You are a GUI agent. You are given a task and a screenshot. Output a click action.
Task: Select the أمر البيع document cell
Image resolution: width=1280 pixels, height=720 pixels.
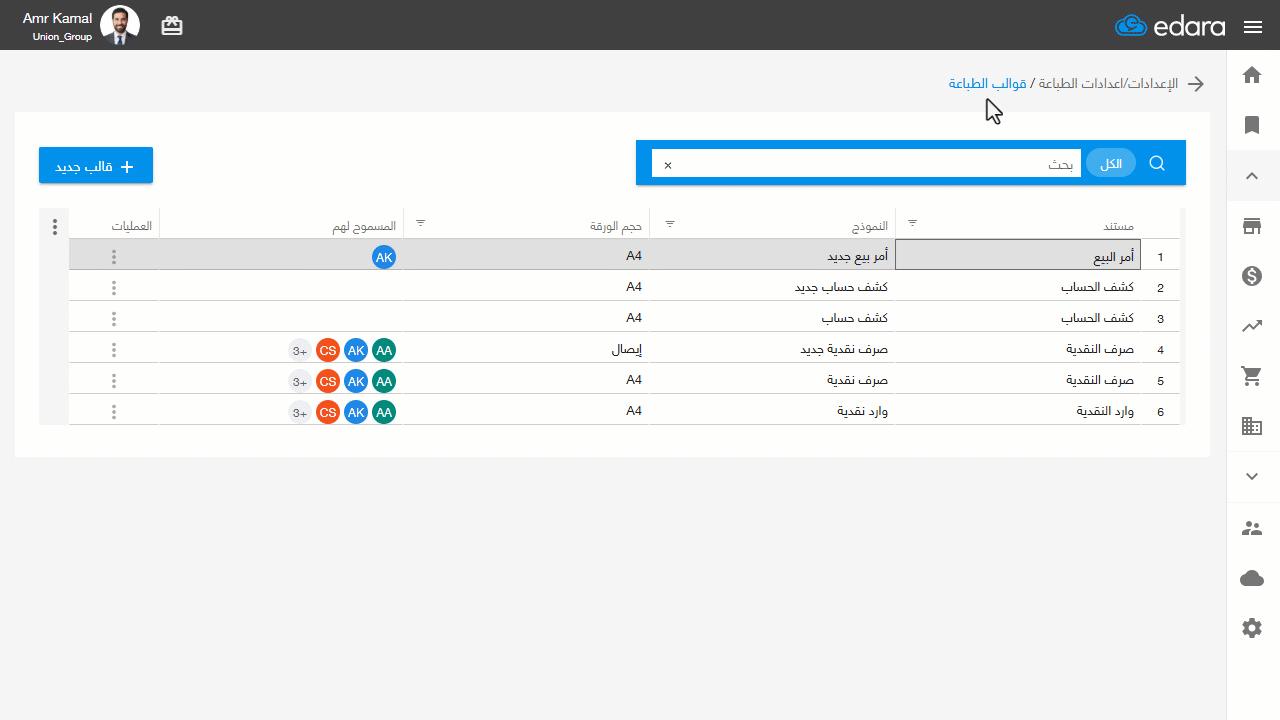pos(1018,256)
